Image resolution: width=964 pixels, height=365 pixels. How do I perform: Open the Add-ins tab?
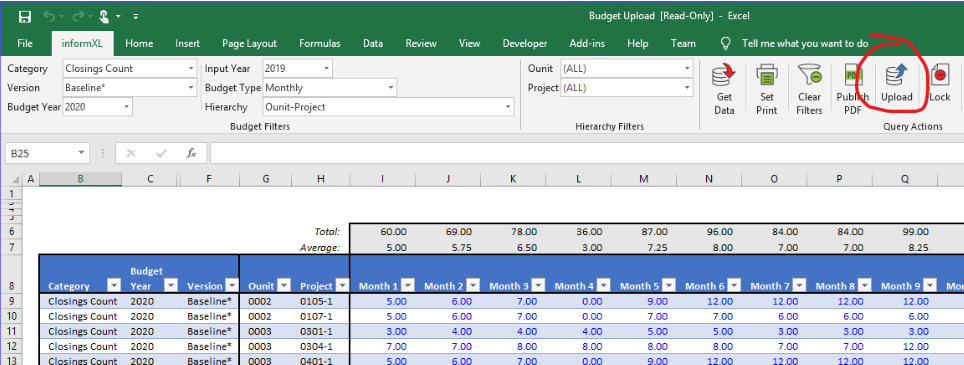tap(587, 44)
